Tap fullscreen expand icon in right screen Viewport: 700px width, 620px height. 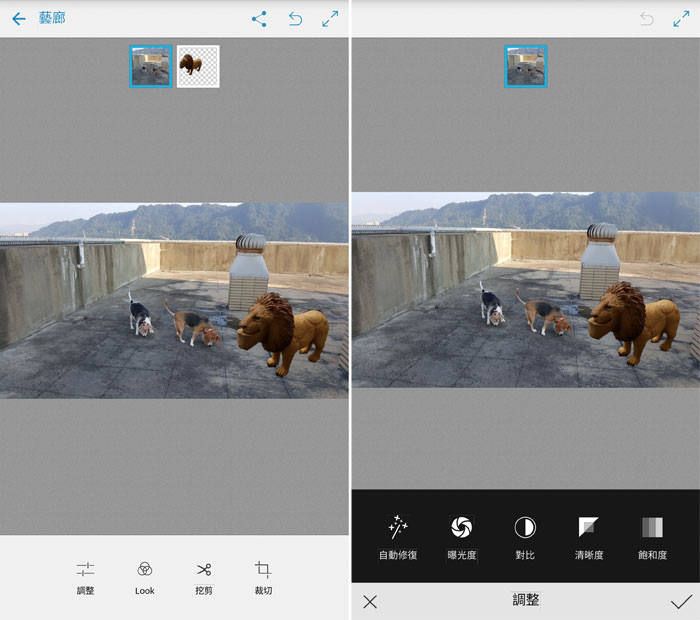(681, 19)
